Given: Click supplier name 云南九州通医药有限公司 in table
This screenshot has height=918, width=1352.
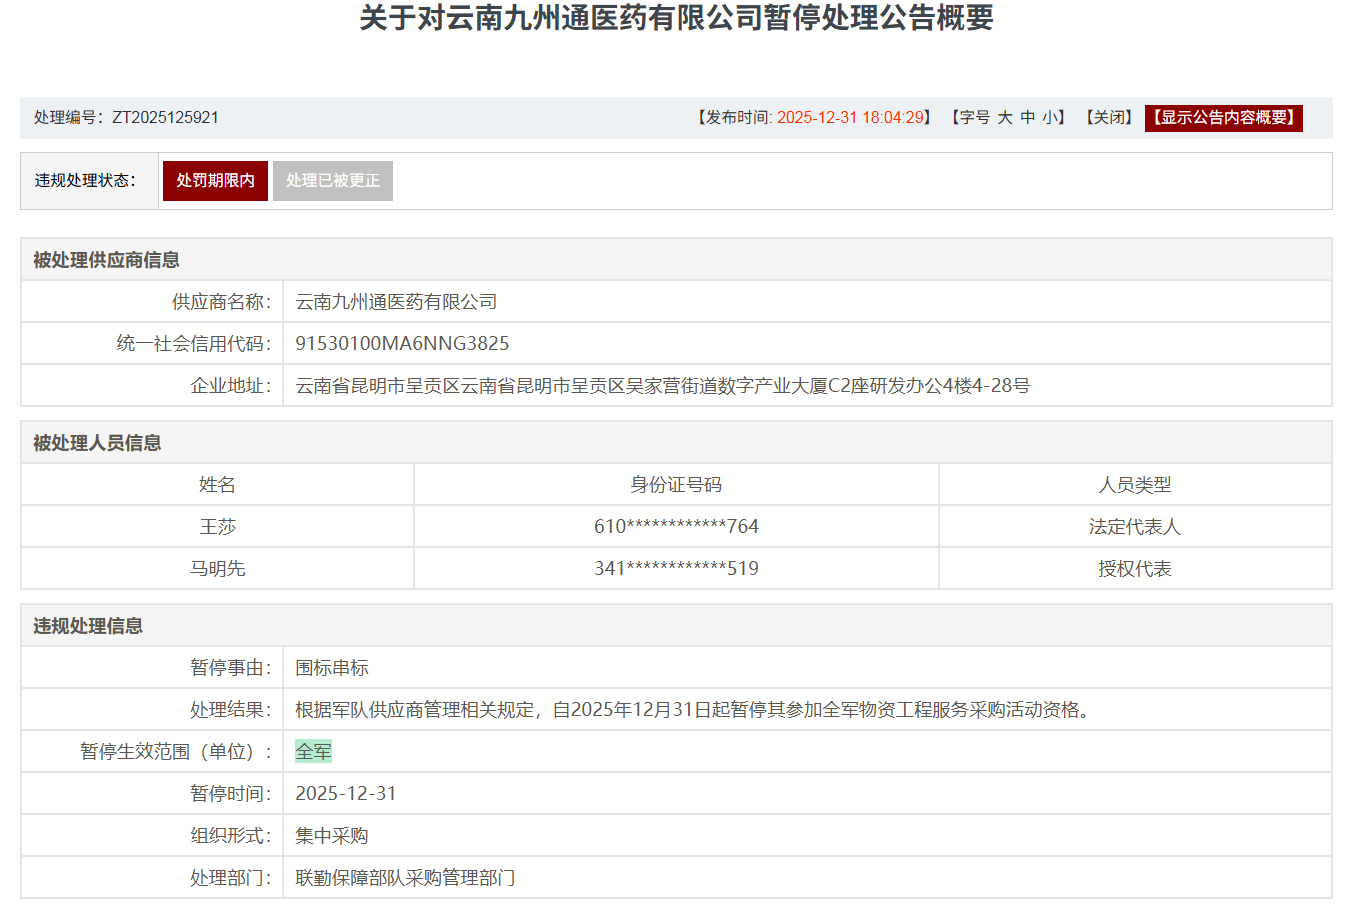Looking at the screenshot, I should (396, 302).
